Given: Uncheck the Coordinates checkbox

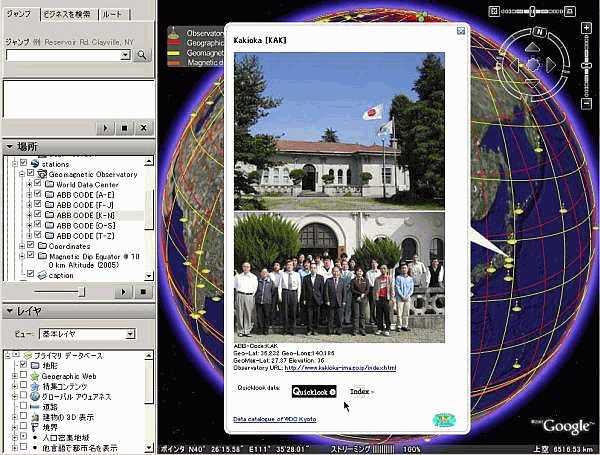Looking at the screenshot, I should coord(31,245).
